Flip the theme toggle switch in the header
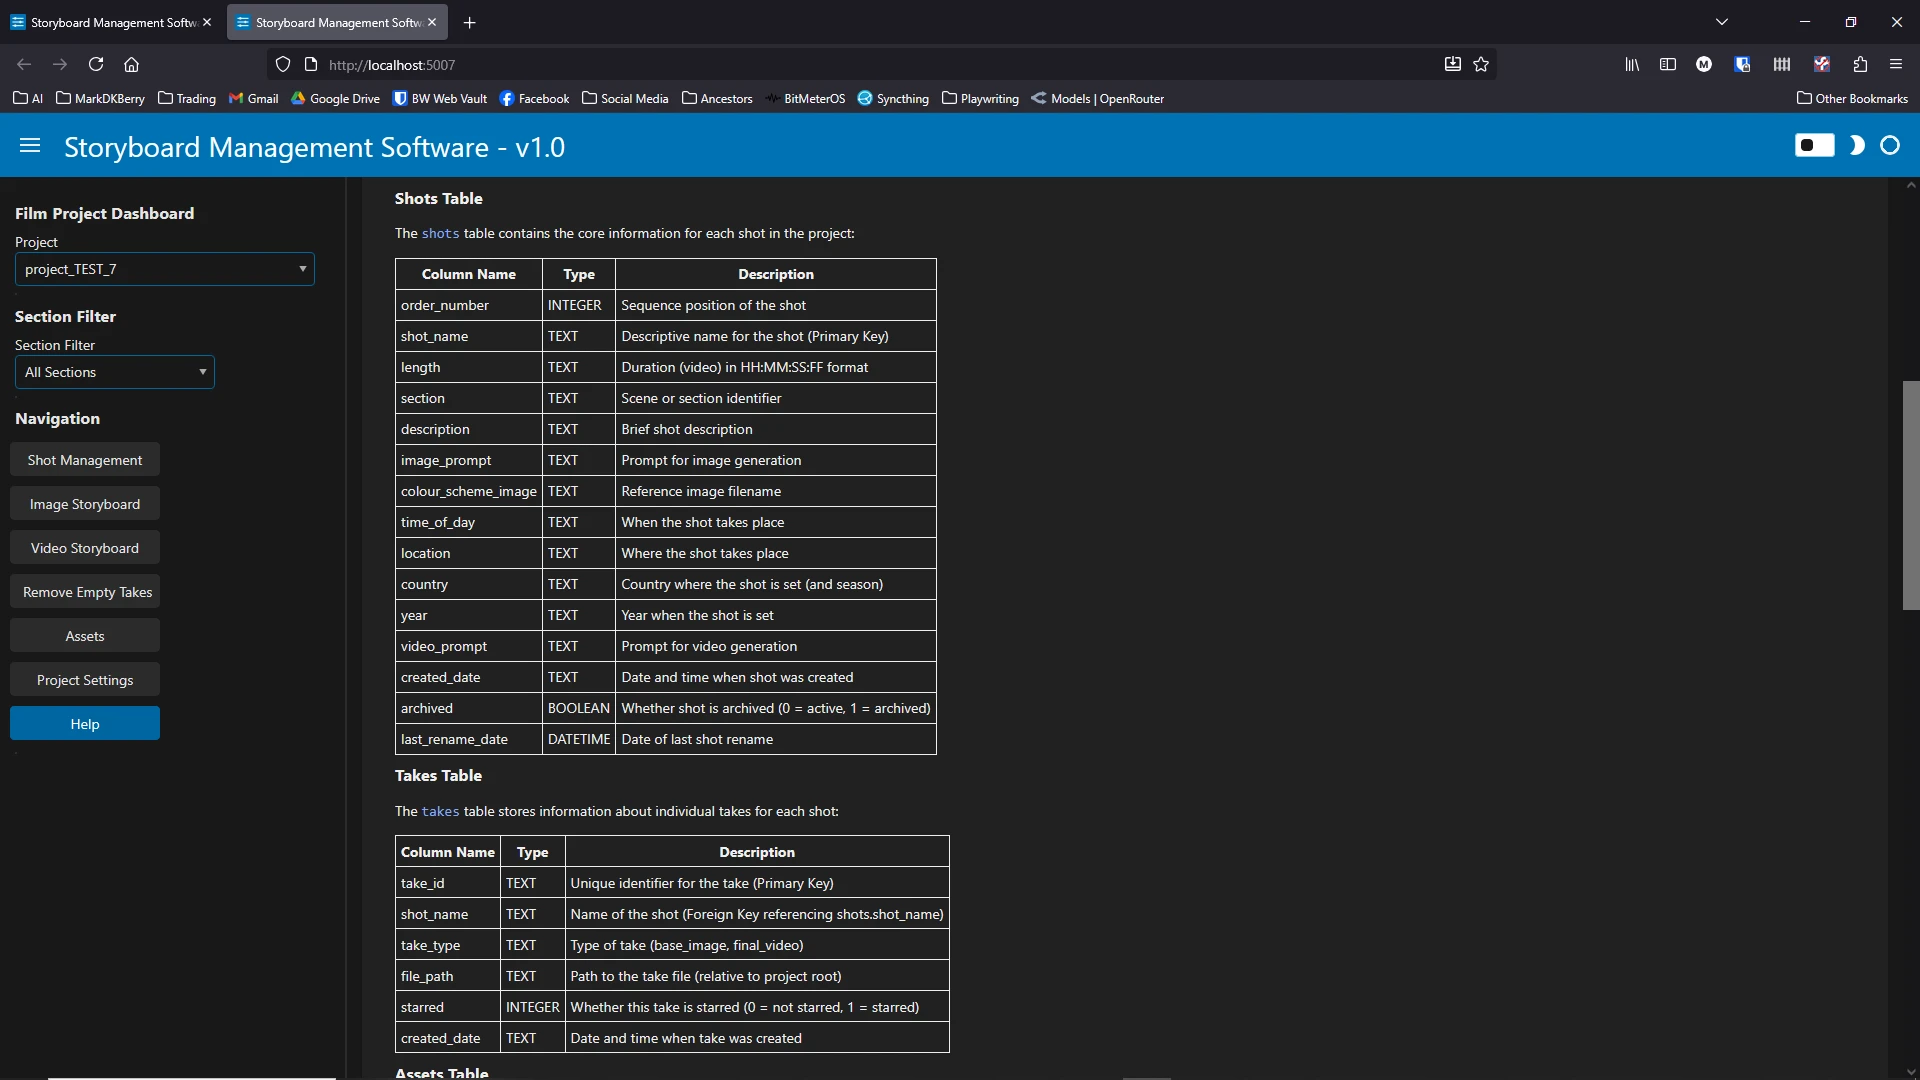The height and width of the screenshot is (1080, 1920). (1814, 145)
